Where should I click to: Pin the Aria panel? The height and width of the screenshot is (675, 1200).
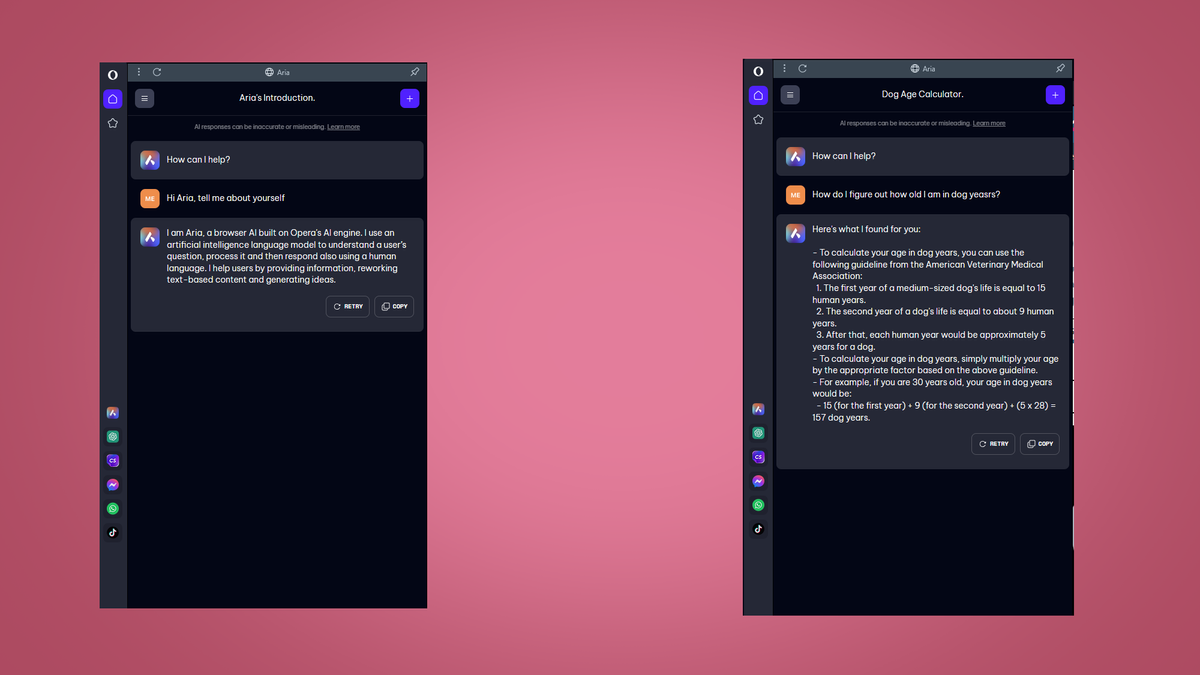coord(415,71)
